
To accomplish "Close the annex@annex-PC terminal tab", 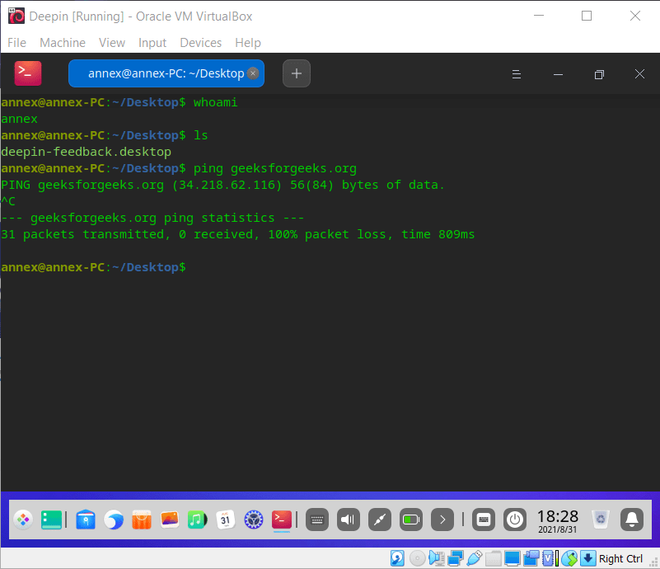I will [253, 74].
